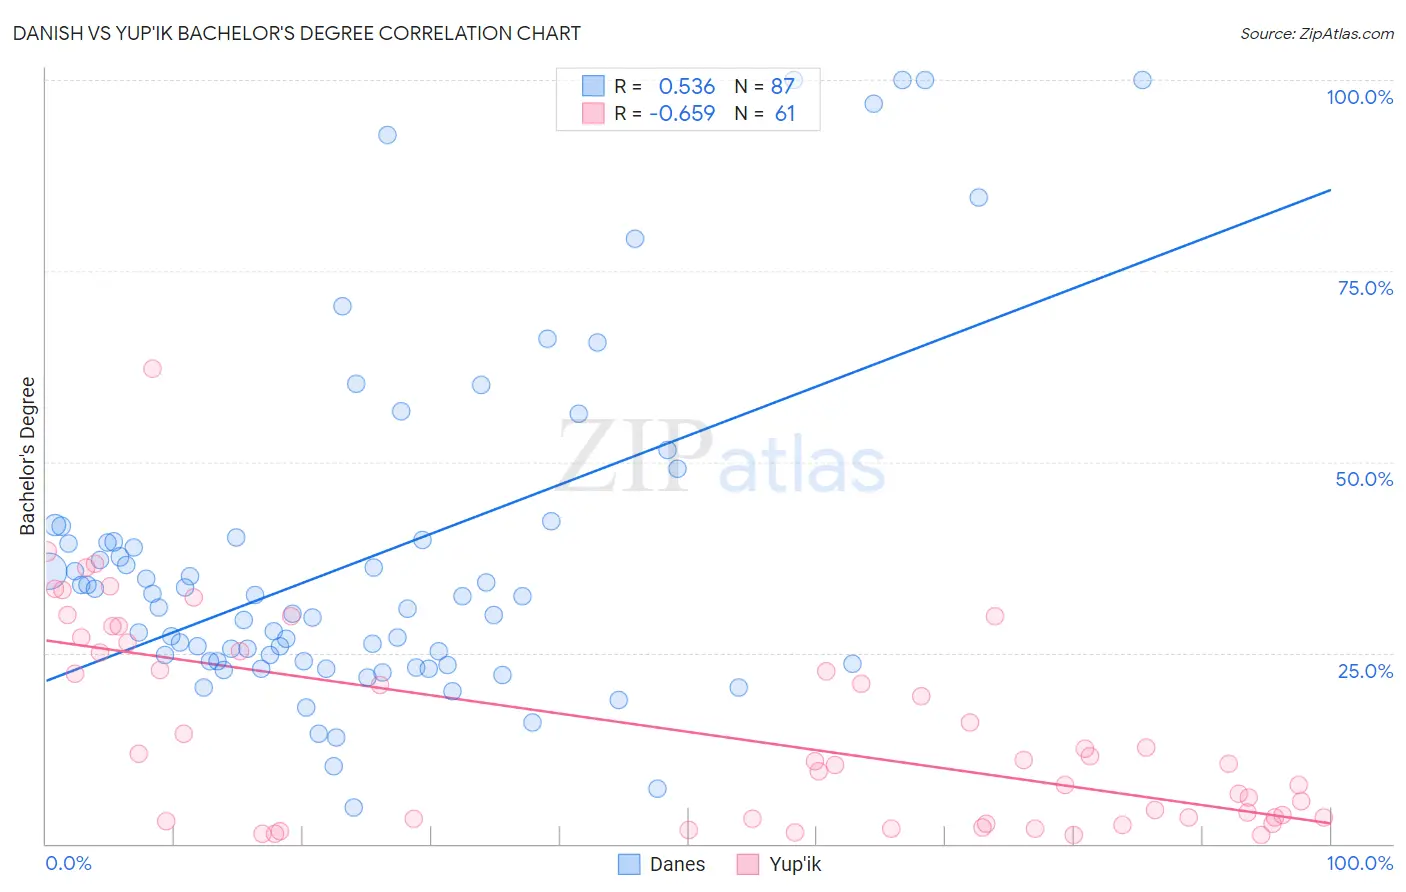
Task: Click the N = 87 statistic in the legend box
Action: point(764,86)
